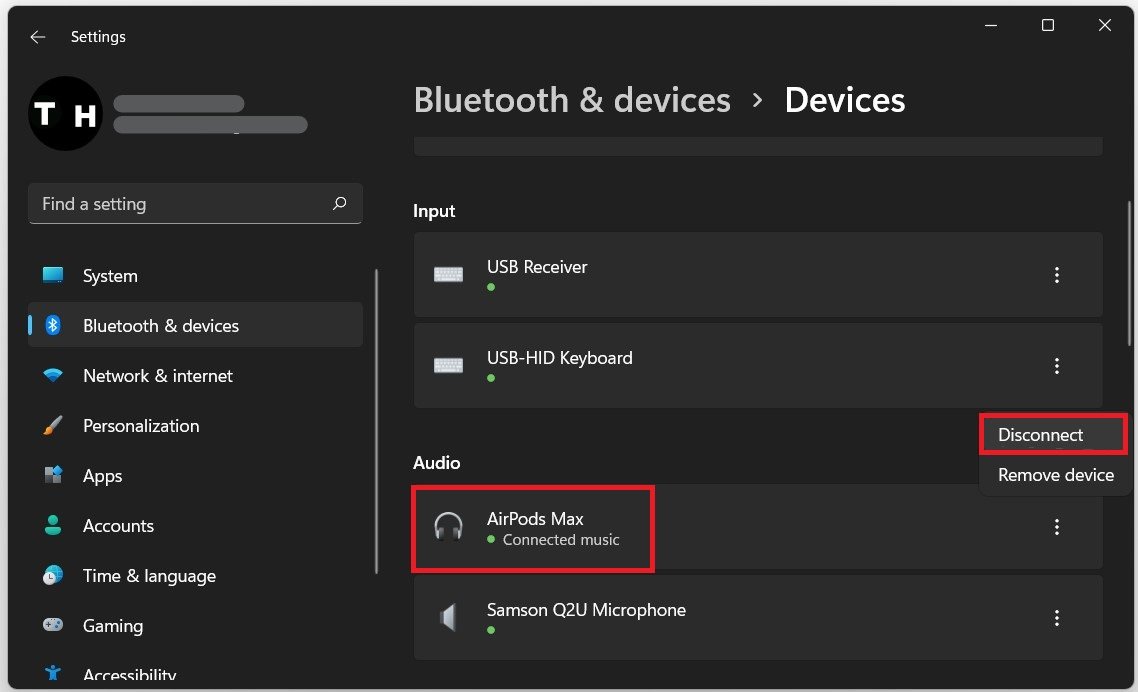Select Disconnect from the context menu

click(1041, 435)
